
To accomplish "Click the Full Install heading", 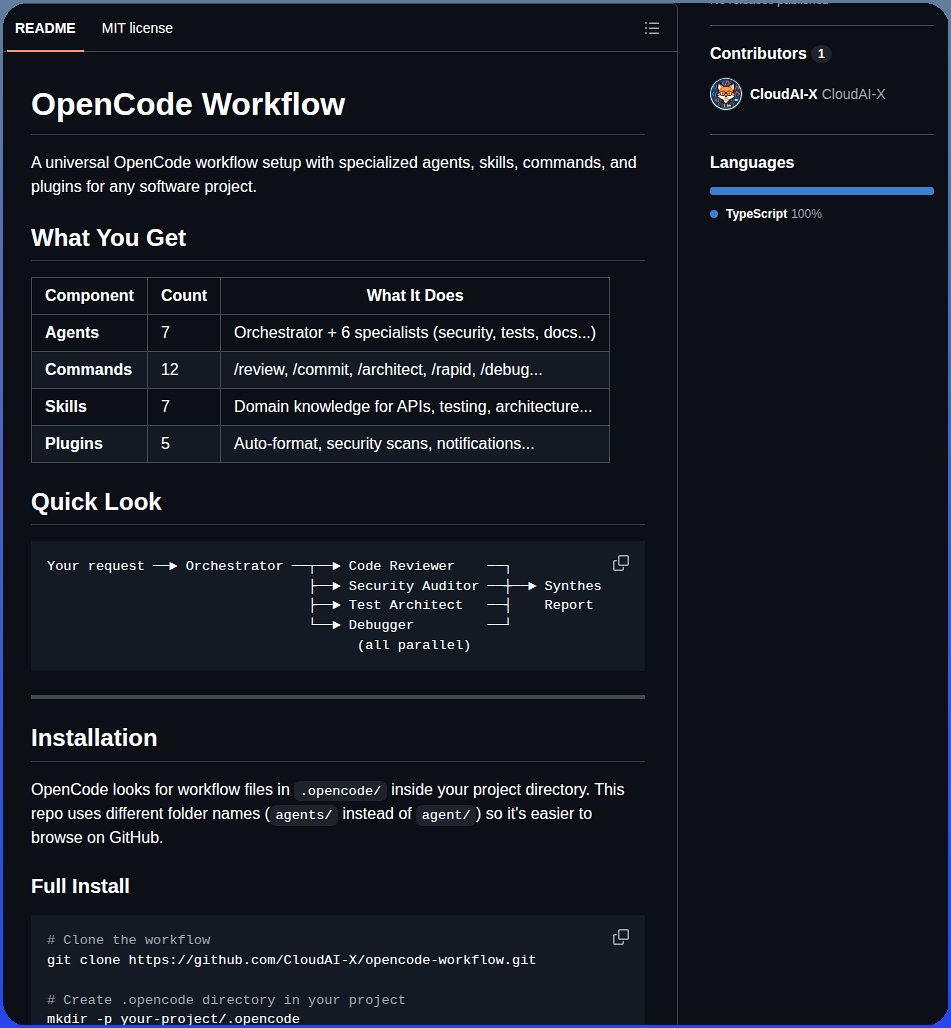I will click(80, 886).
